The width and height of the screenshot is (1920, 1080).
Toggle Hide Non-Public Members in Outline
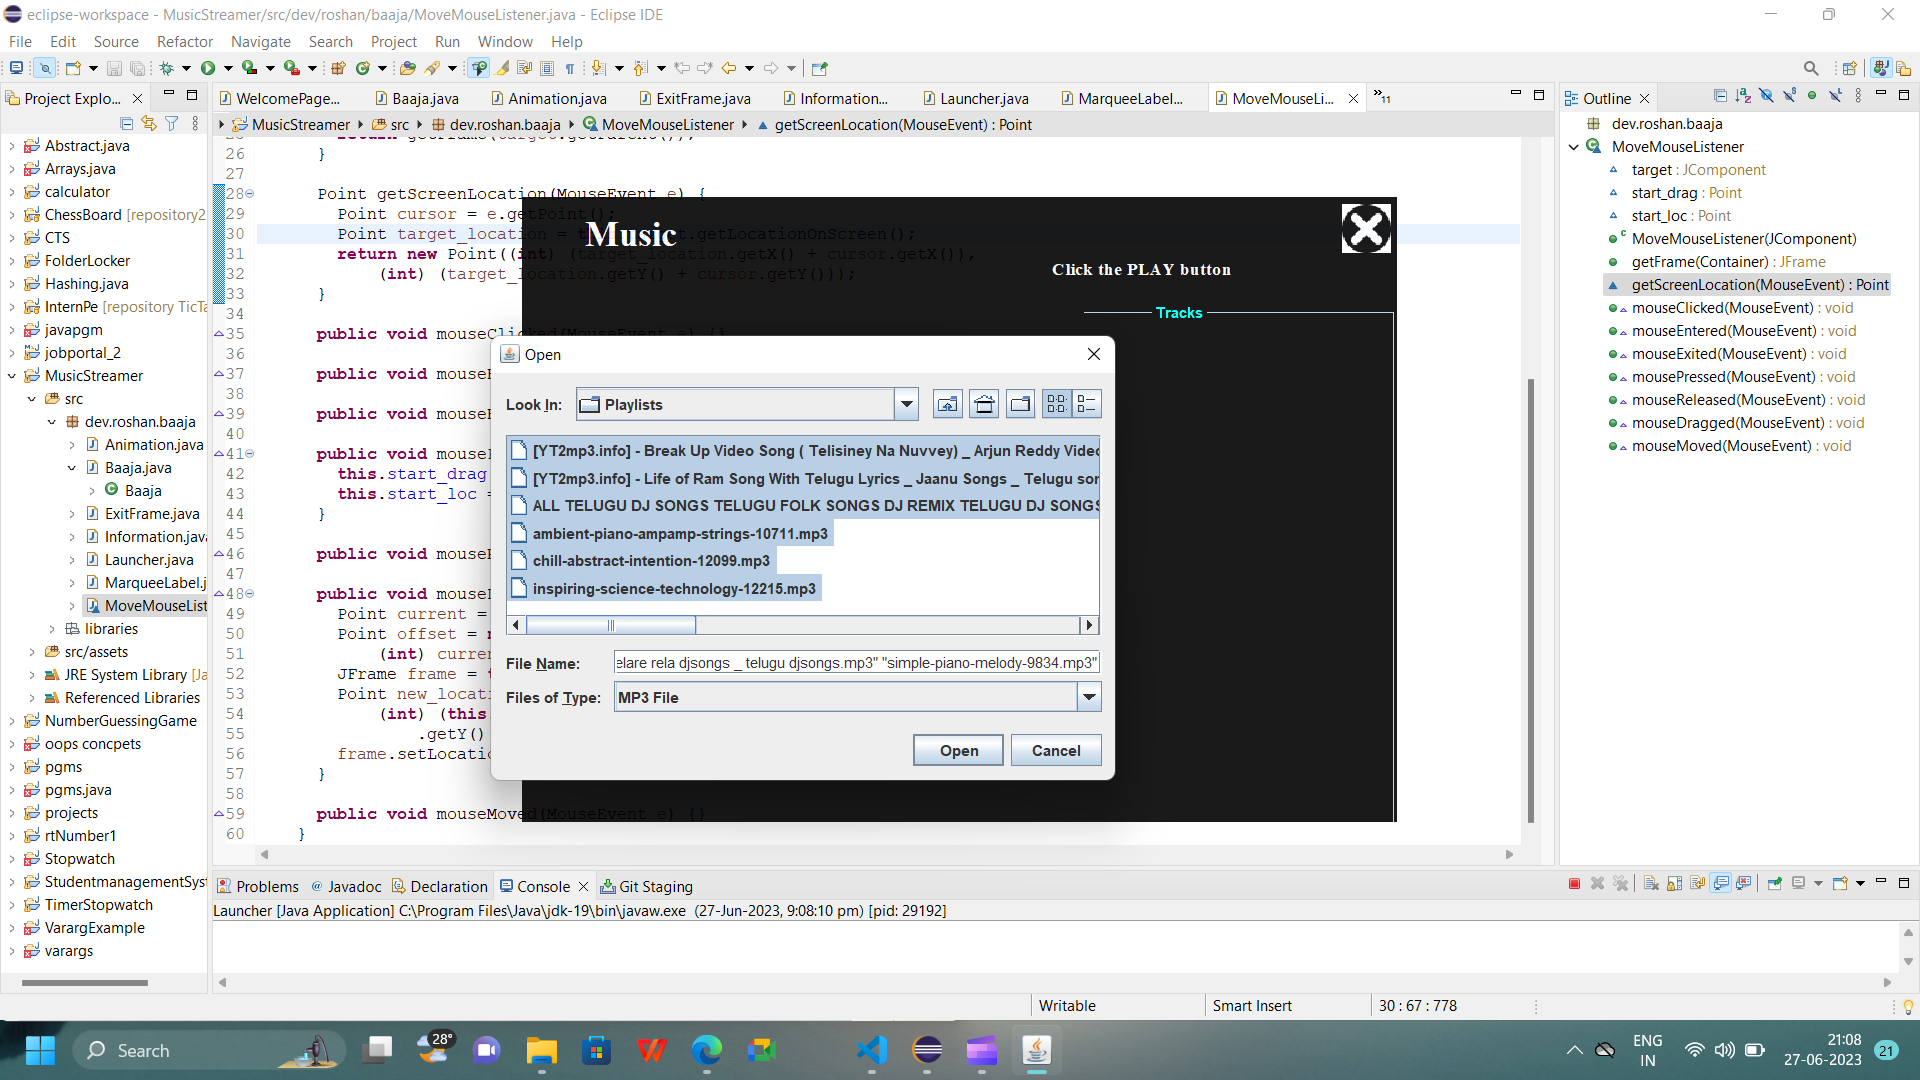[1812, 96]
